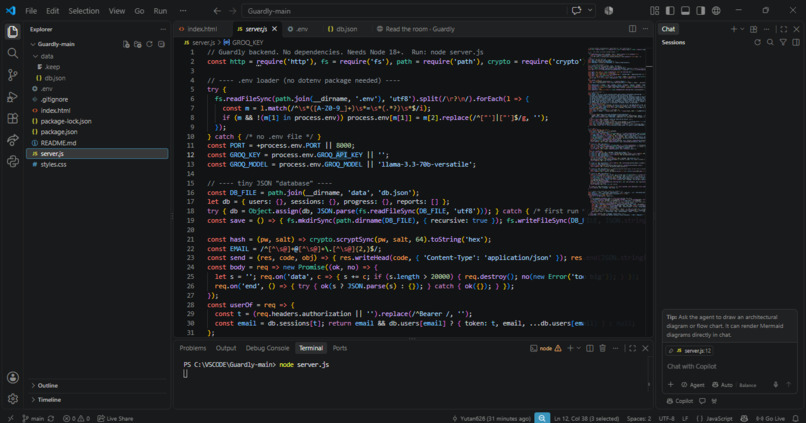Kill the terminal with trash icon
The height and width of the screenshot is (423, 806).
pyautogui.click(x=602, y=348)
